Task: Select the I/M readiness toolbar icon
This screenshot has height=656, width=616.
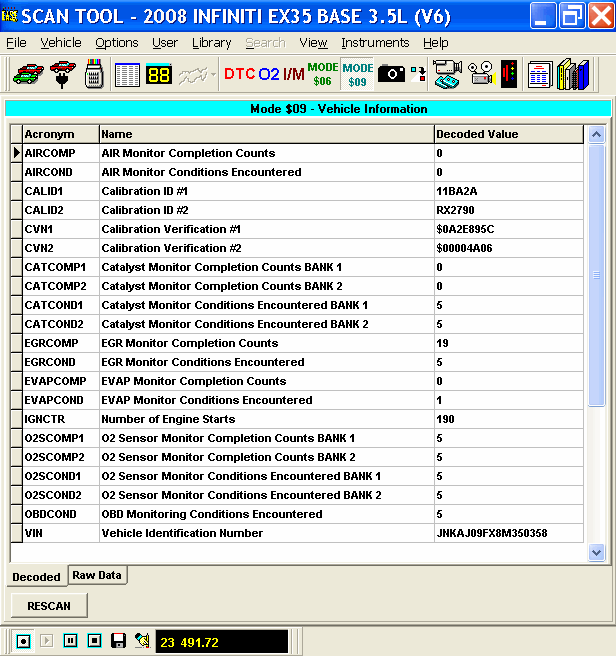Action: point(294,74)
